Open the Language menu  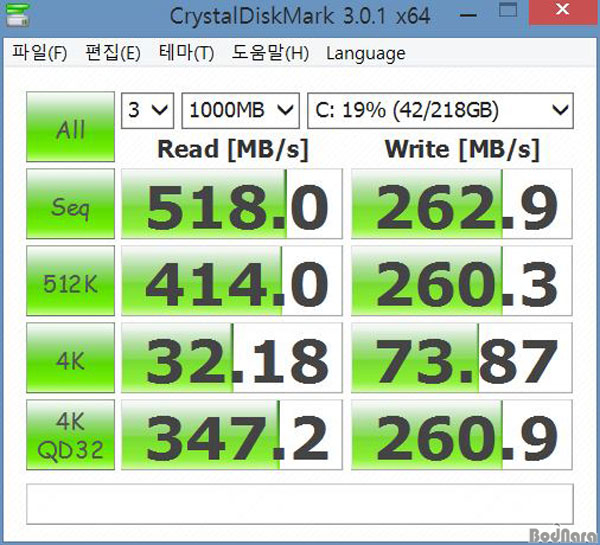coord(366,54)
